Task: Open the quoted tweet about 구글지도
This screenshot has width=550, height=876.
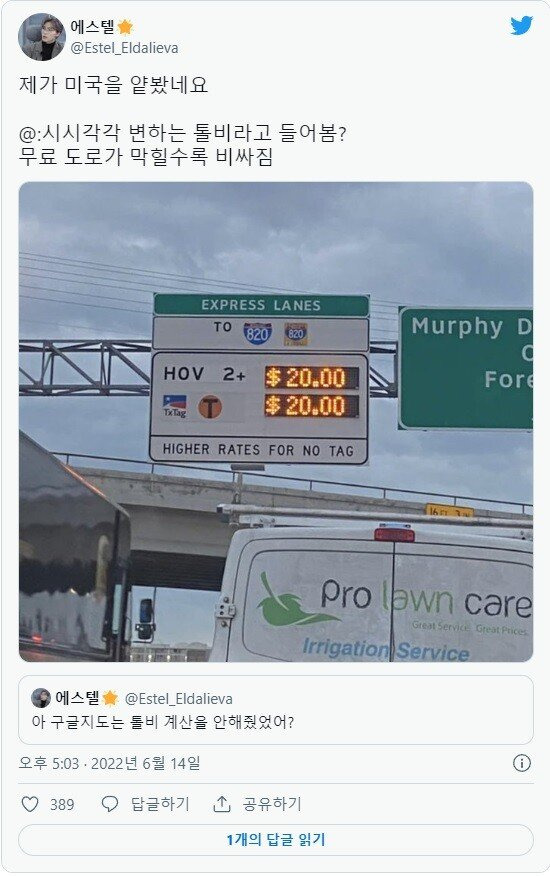Action: point(276,710)
